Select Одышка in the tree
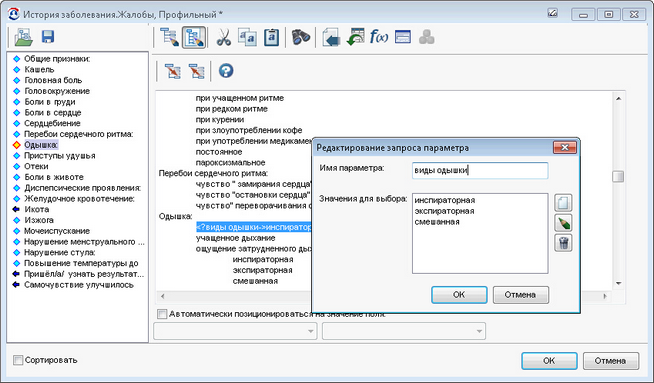 pyautogui.click(x=41, y=145)
